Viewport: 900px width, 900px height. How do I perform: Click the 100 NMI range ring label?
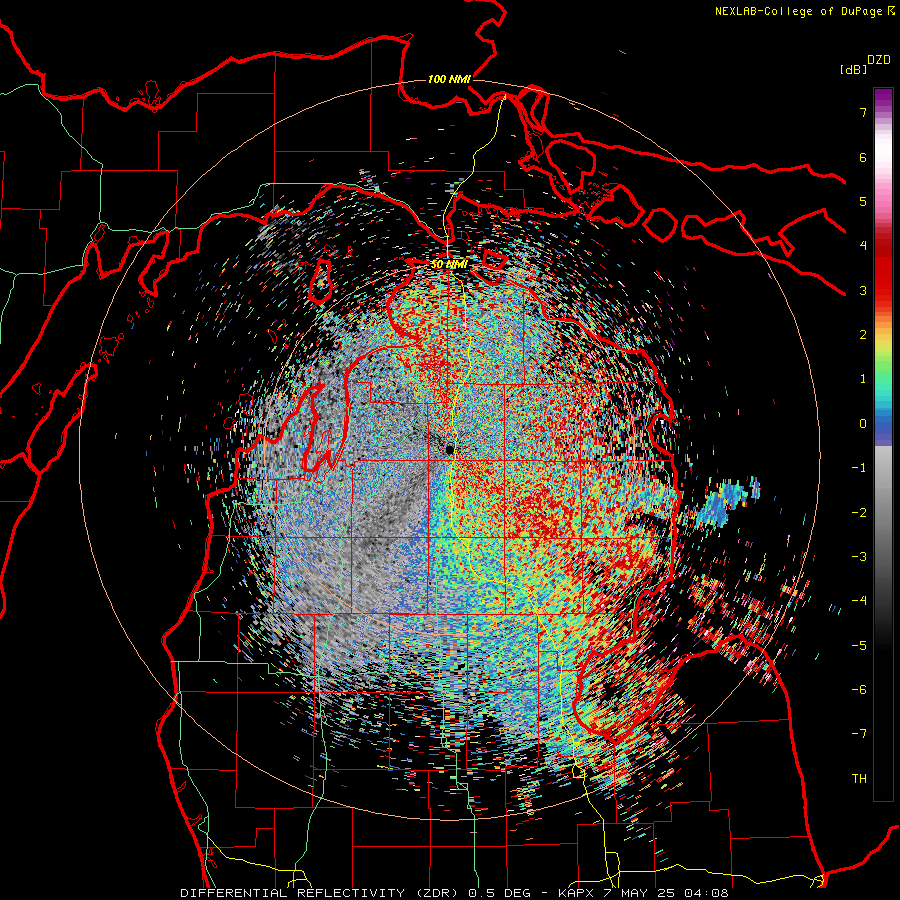pos(449,79)
